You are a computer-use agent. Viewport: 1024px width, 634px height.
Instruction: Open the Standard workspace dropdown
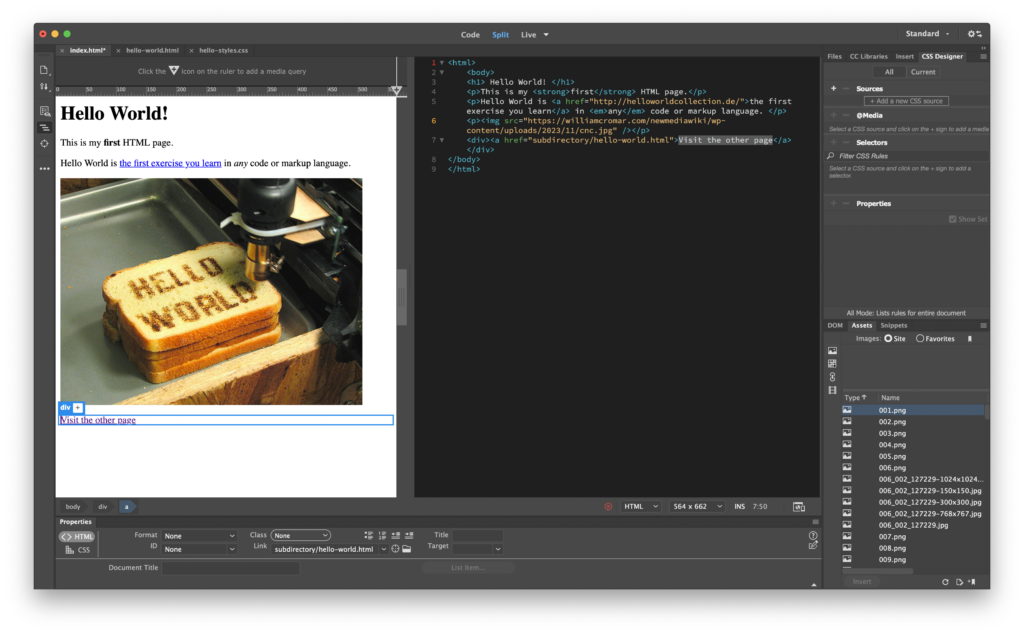tap(927, 34)
